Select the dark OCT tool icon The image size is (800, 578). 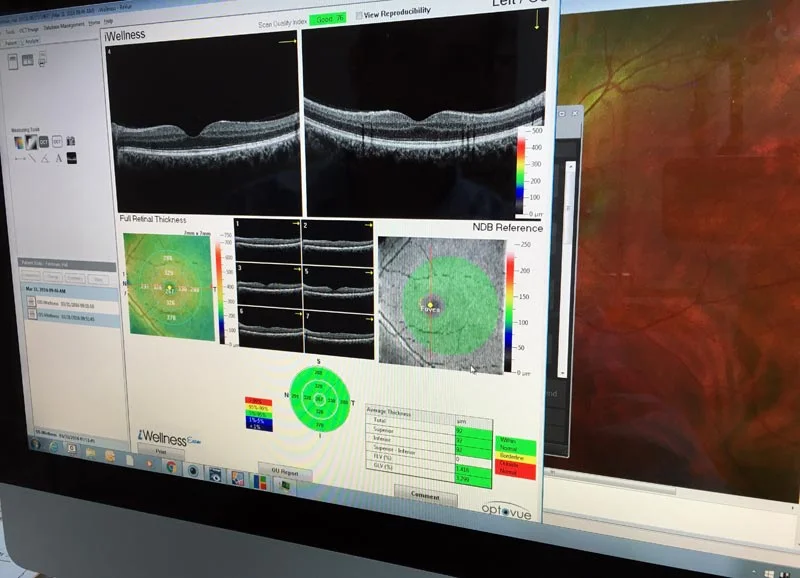44,141
